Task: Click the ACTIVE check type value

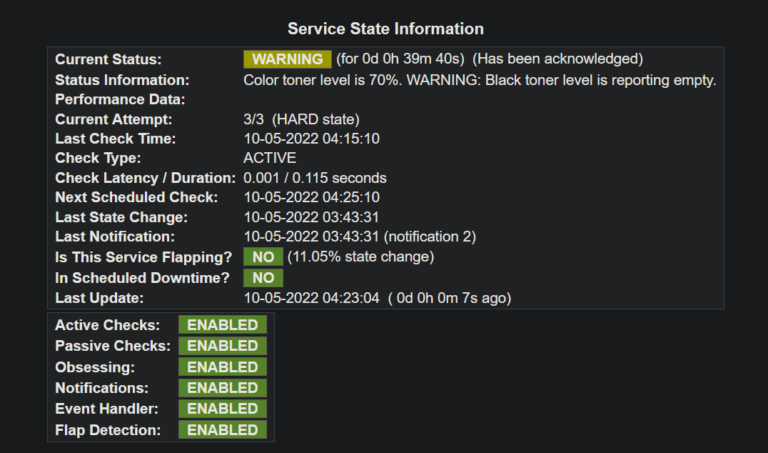Action: [x=270, y=158]
